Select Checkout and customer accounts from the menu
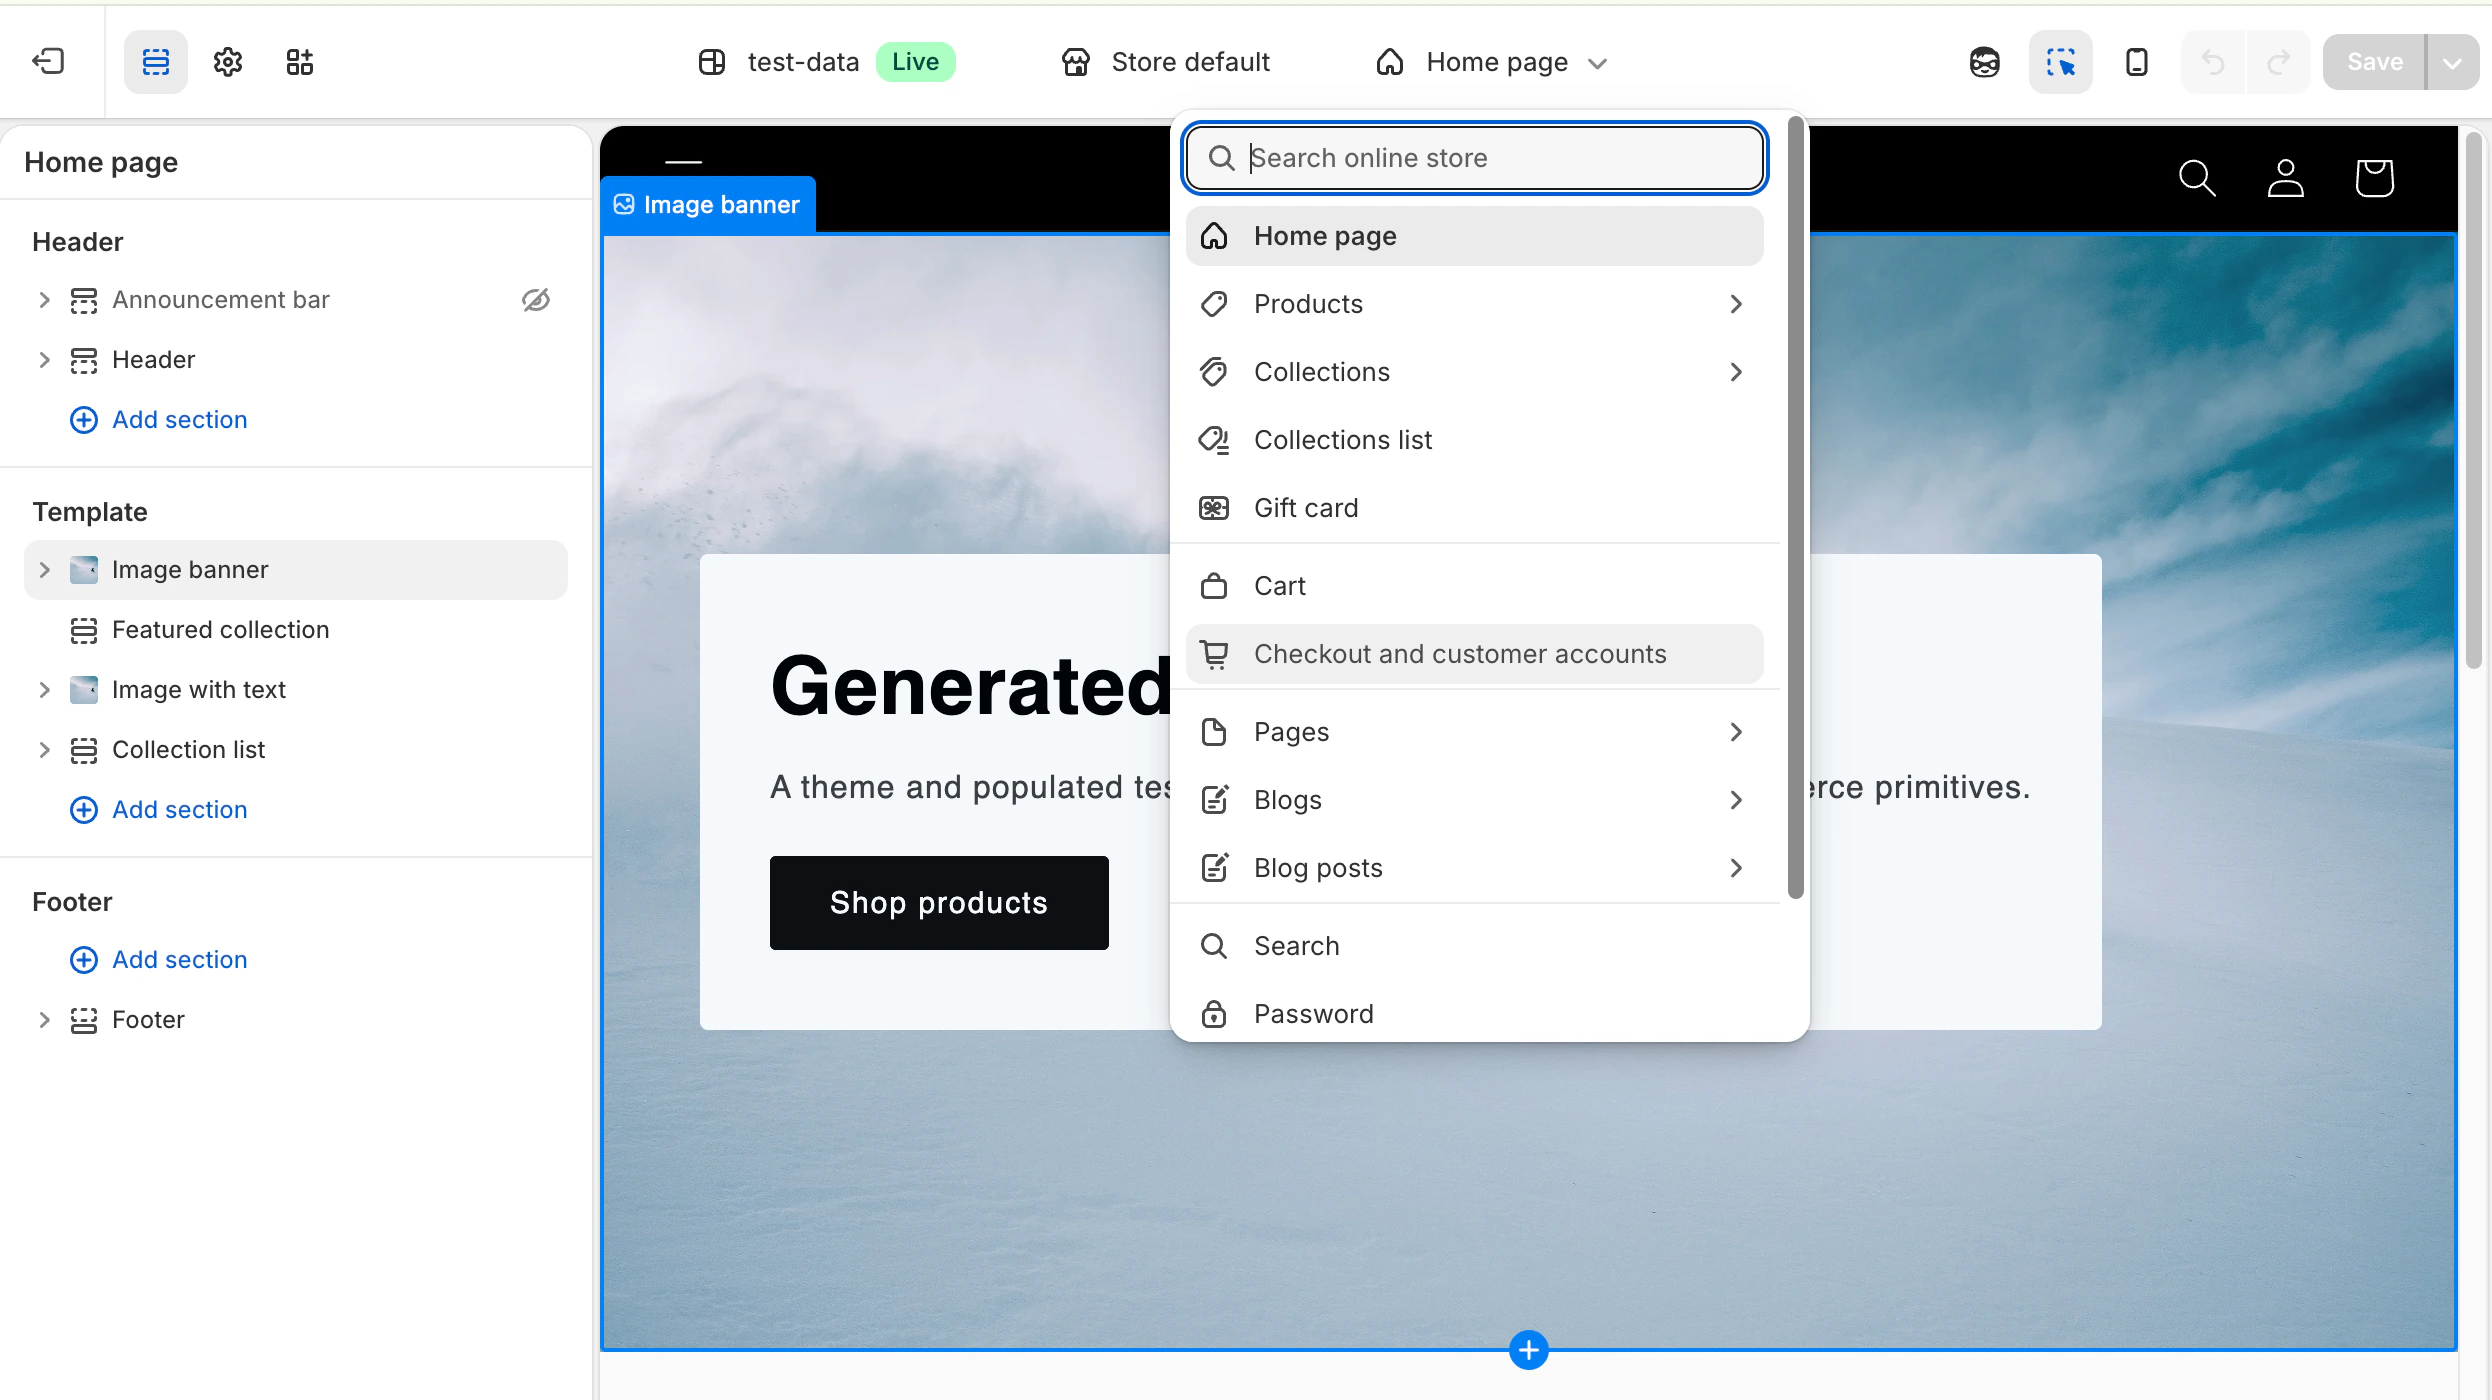 tap(1460, 653)
